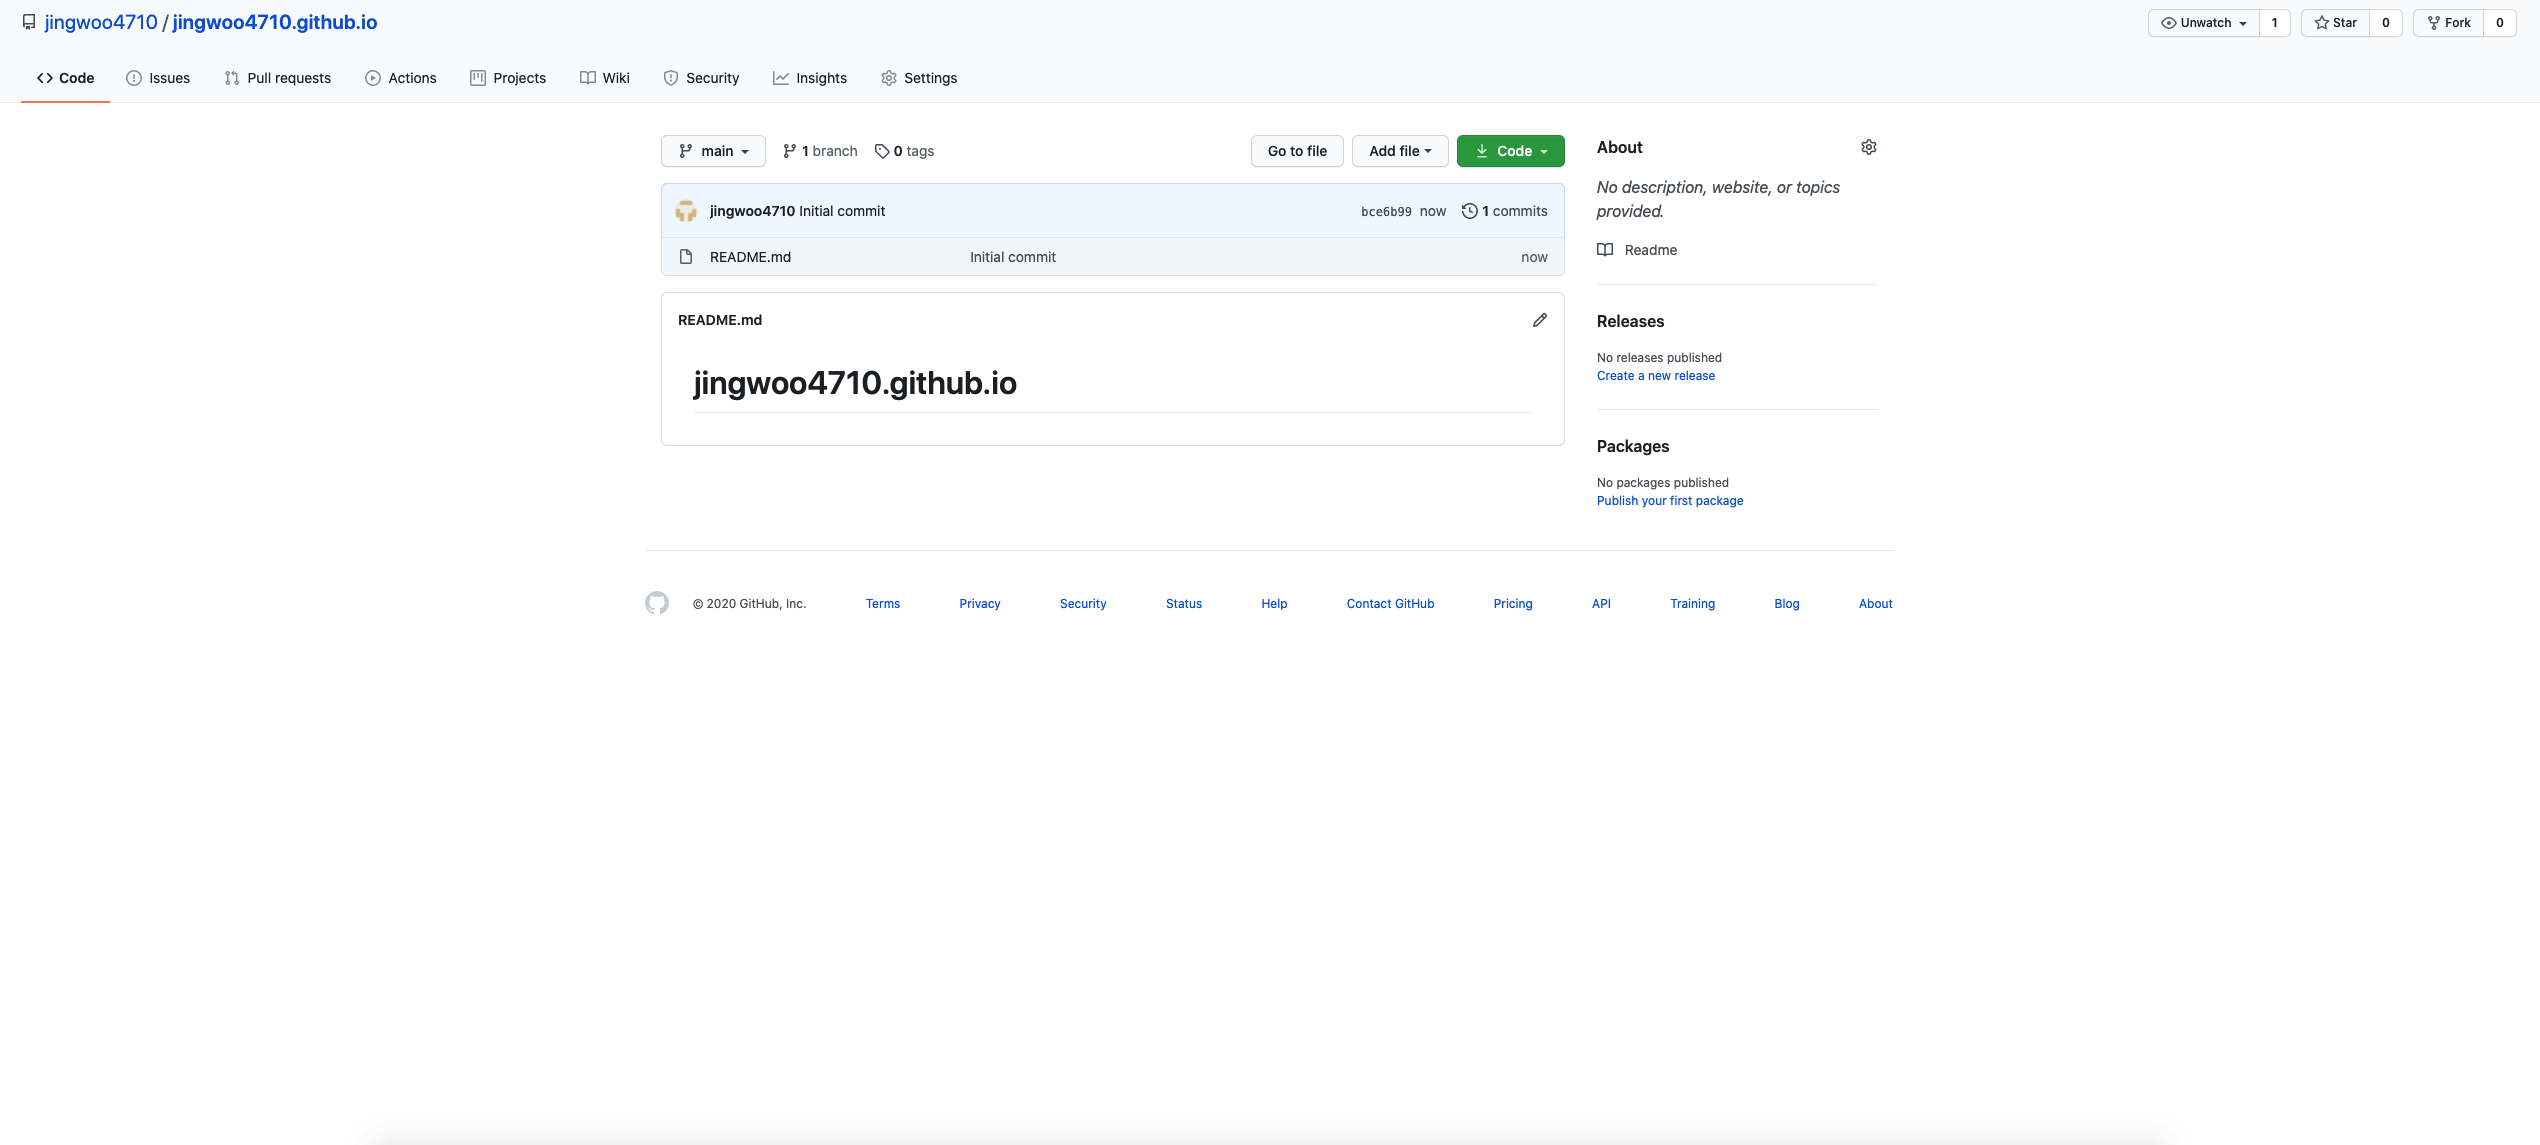Image resolution: width=2540 pixels, height=1145 pixels.
Task: View the 1 branch link
Action: [x=820, y=151]
